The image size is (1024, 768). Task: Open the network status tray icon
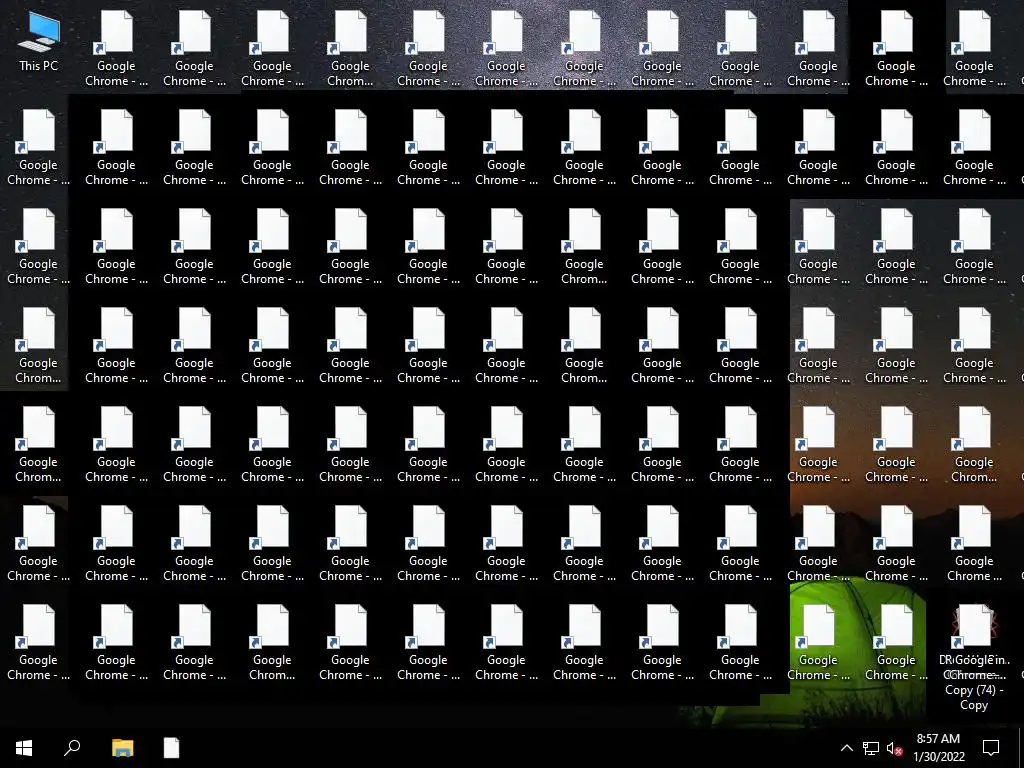click(x=871, y=748)
